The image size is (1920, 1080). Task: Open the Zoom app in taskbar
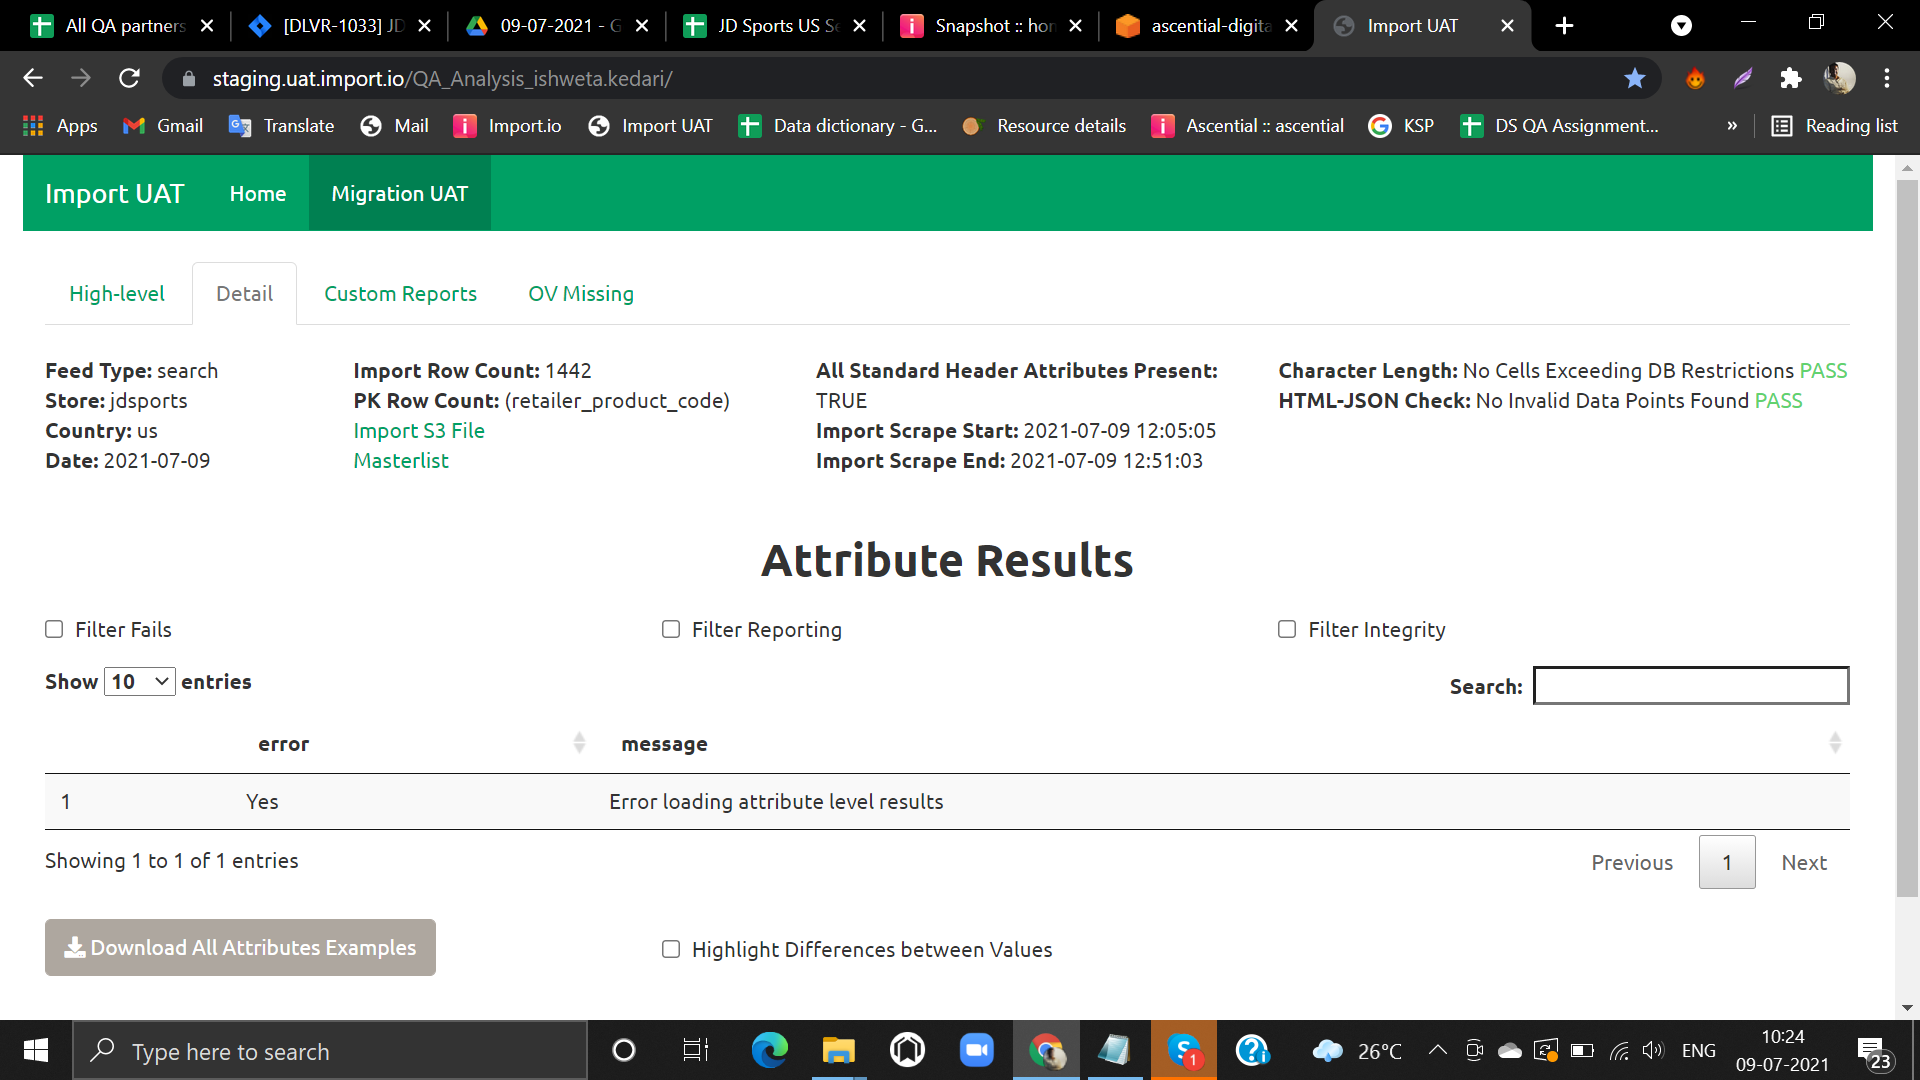click(x=976, y=1050)
